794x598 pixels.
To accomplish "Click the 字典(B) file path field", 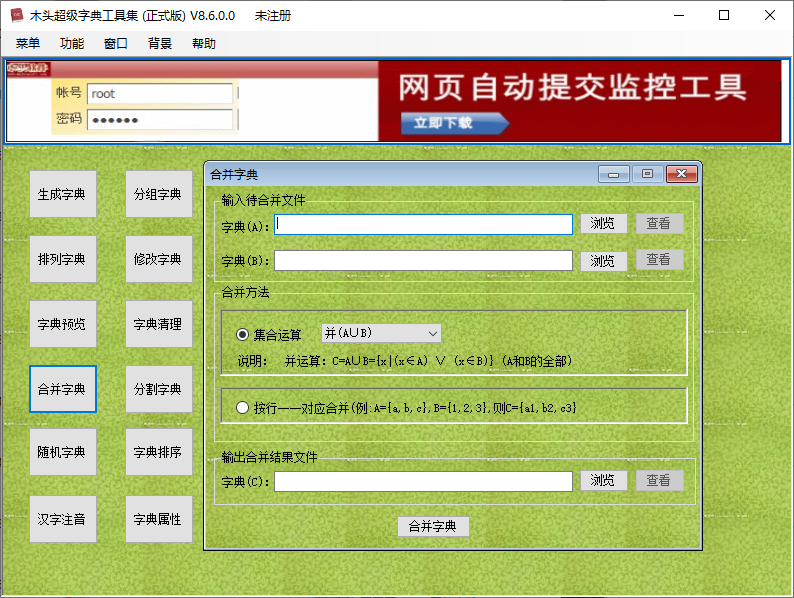I will coord(423,260).
